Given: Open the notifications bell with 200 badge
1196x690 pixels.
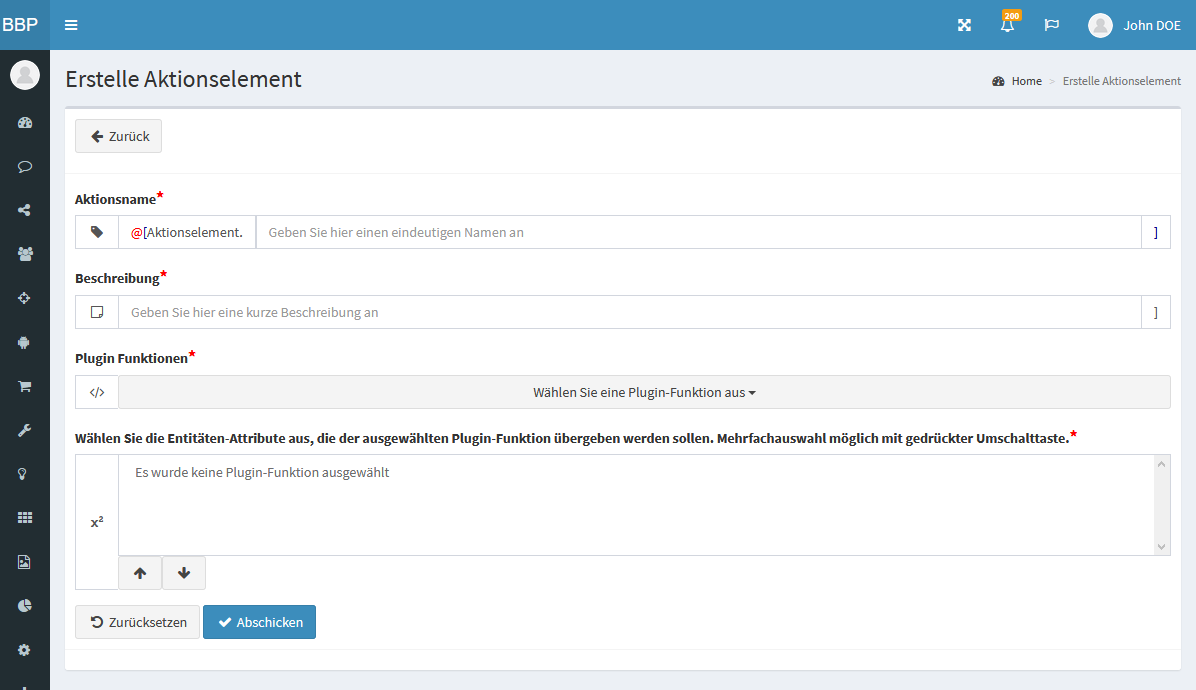Looking at the screenshot, I should (x=1007, y=25).
